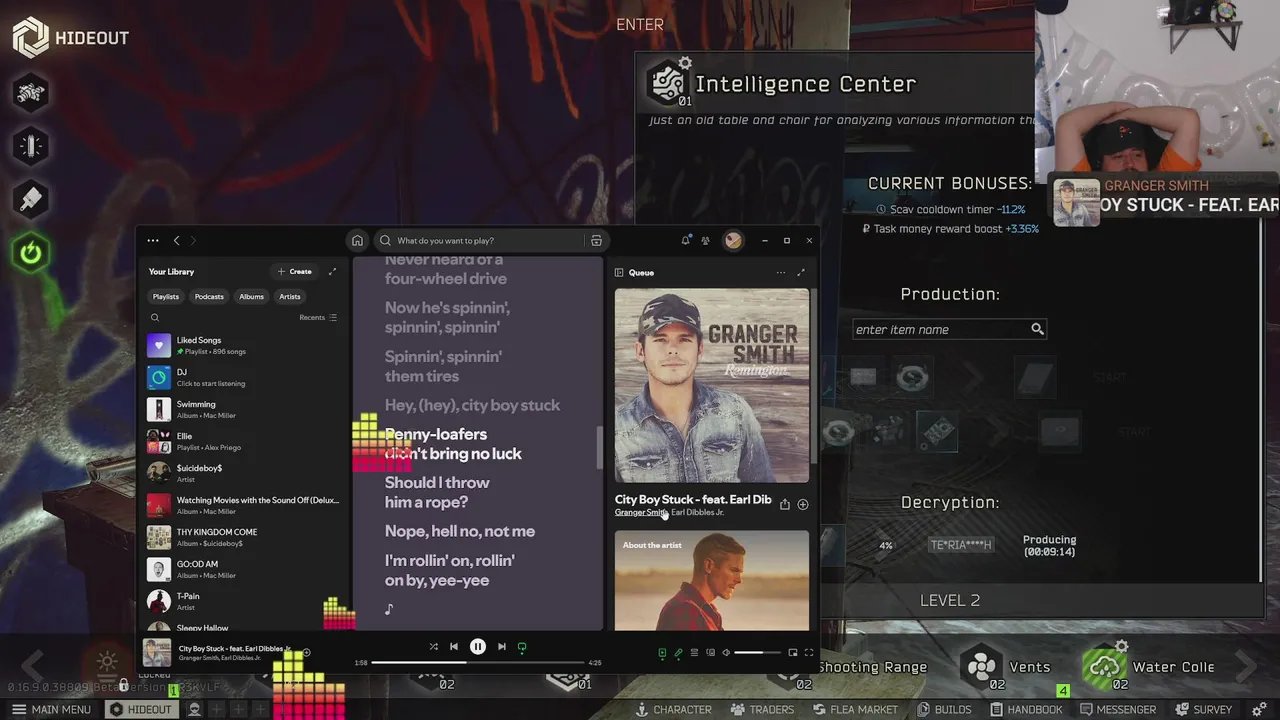The image size is (1280, 720).
Task: Seek on the song progress bar
Action: (478, 662)
